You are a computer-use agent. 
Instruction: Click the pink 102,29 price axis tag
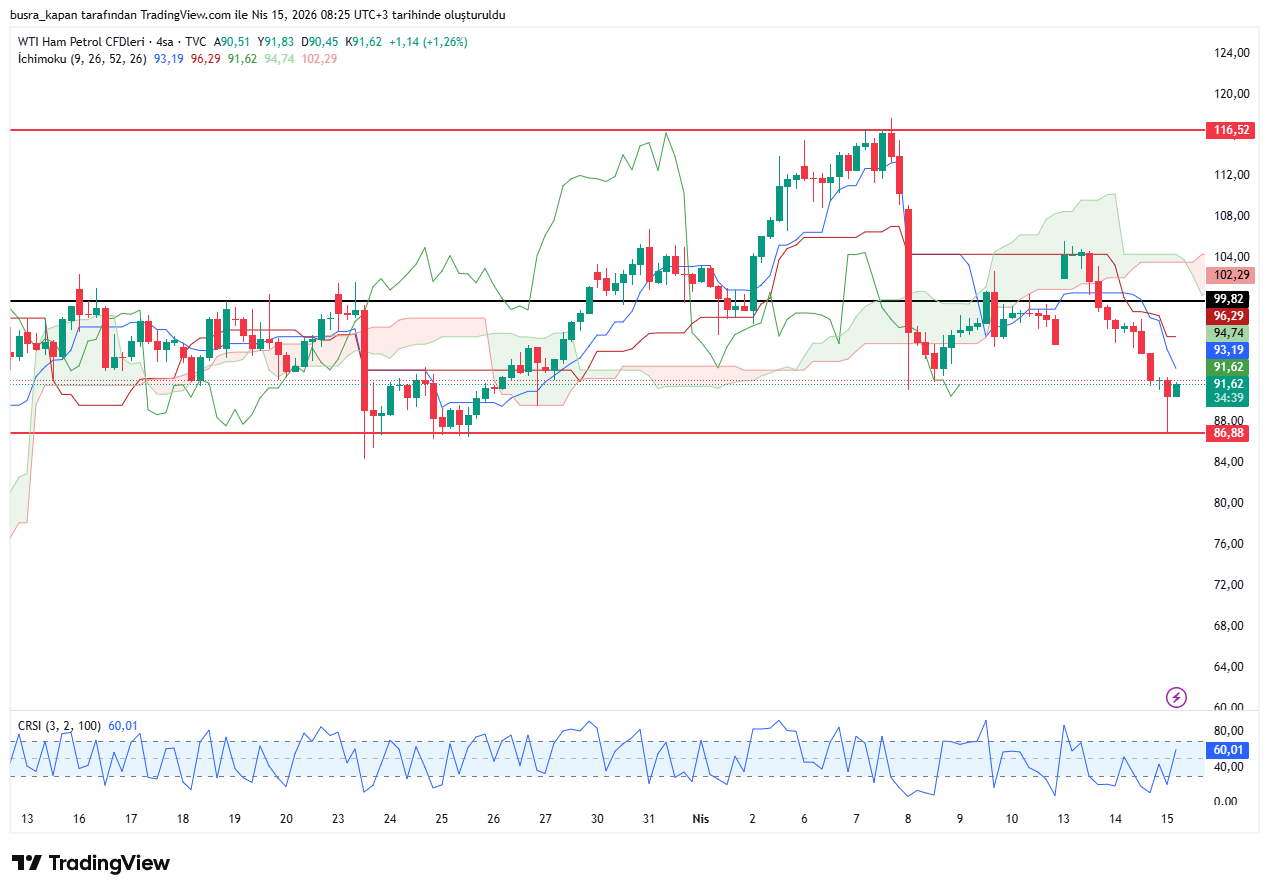click(1231, 275)
